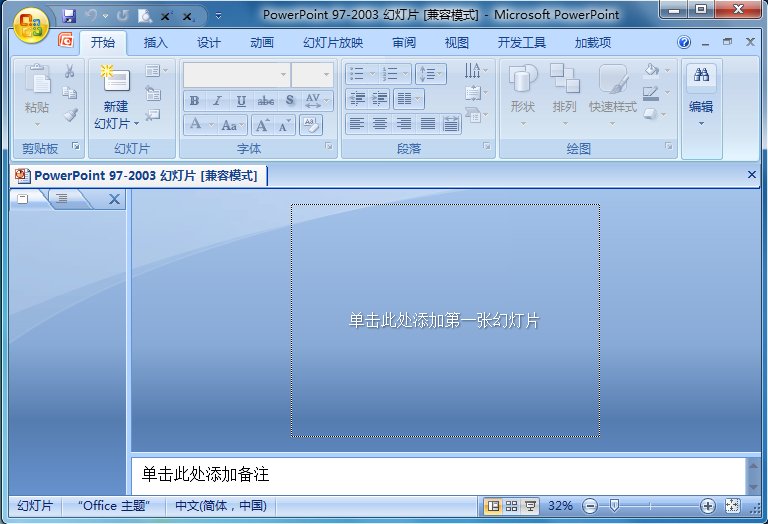Decrease font size with the small A
This screenshot has width=768, height=524.
285,125
